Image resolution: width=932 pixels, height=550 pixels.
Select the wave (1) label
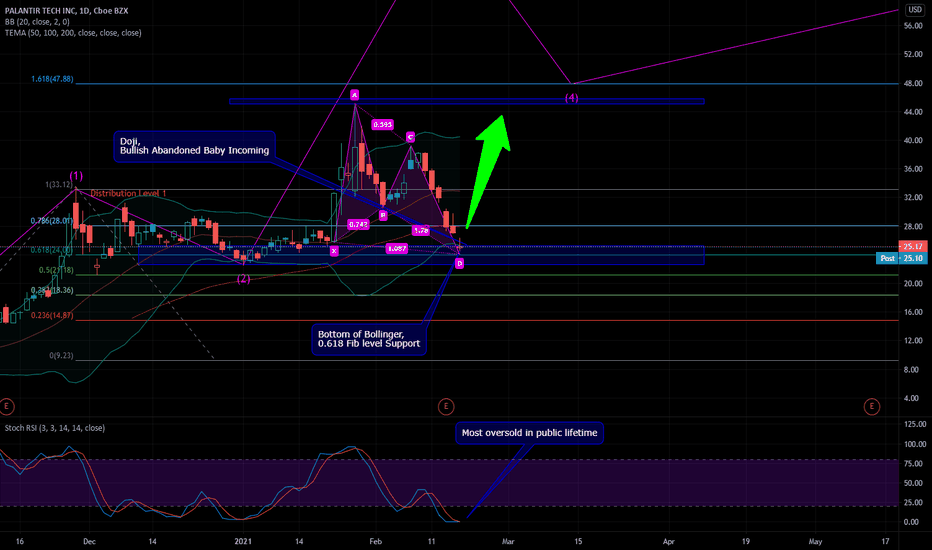click(76, 176)
